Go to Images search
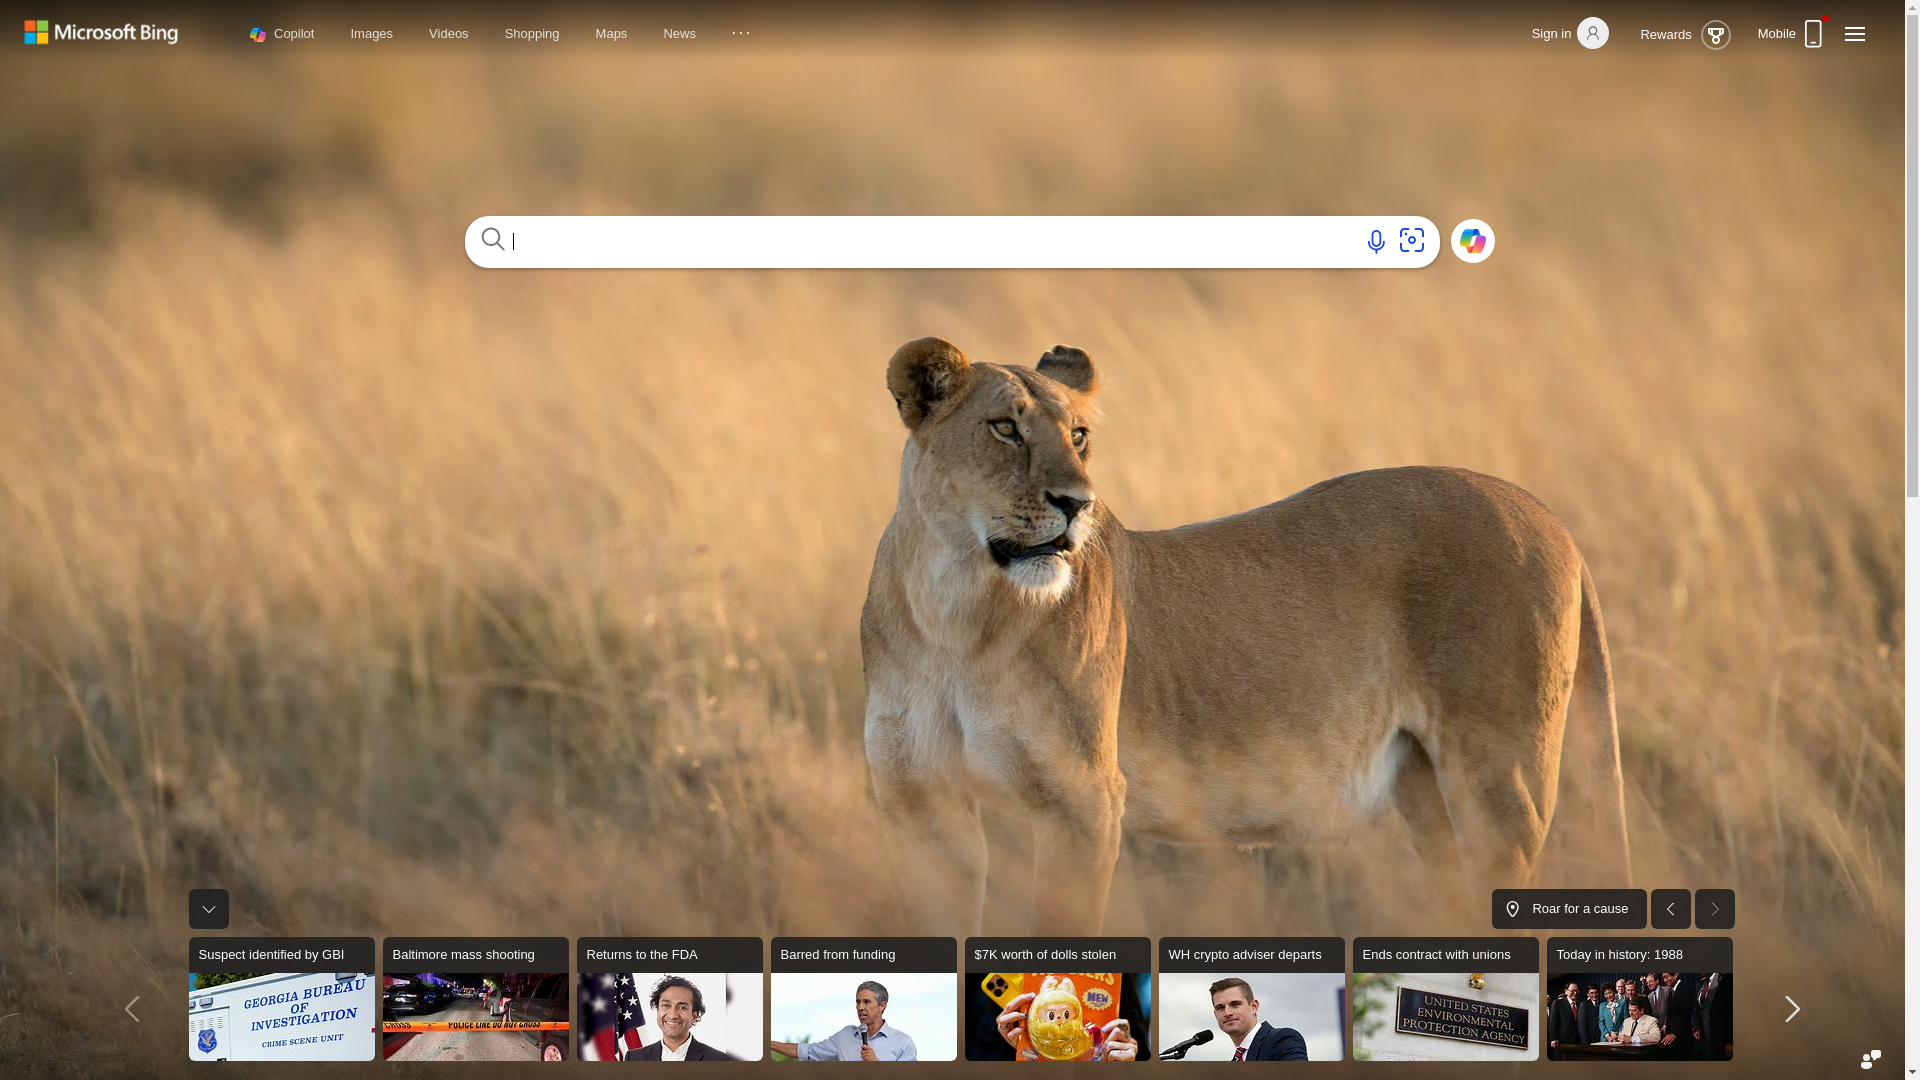This screenshot has height=1080, width=1920. 371,34
